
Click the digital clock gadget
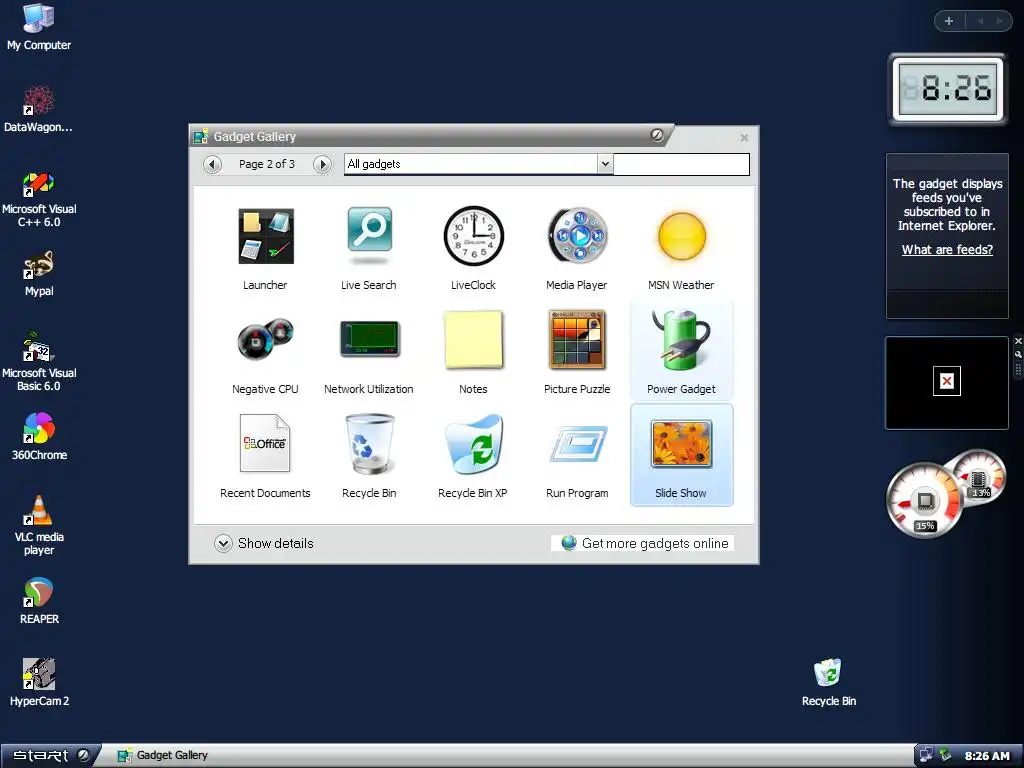point(948,89)
